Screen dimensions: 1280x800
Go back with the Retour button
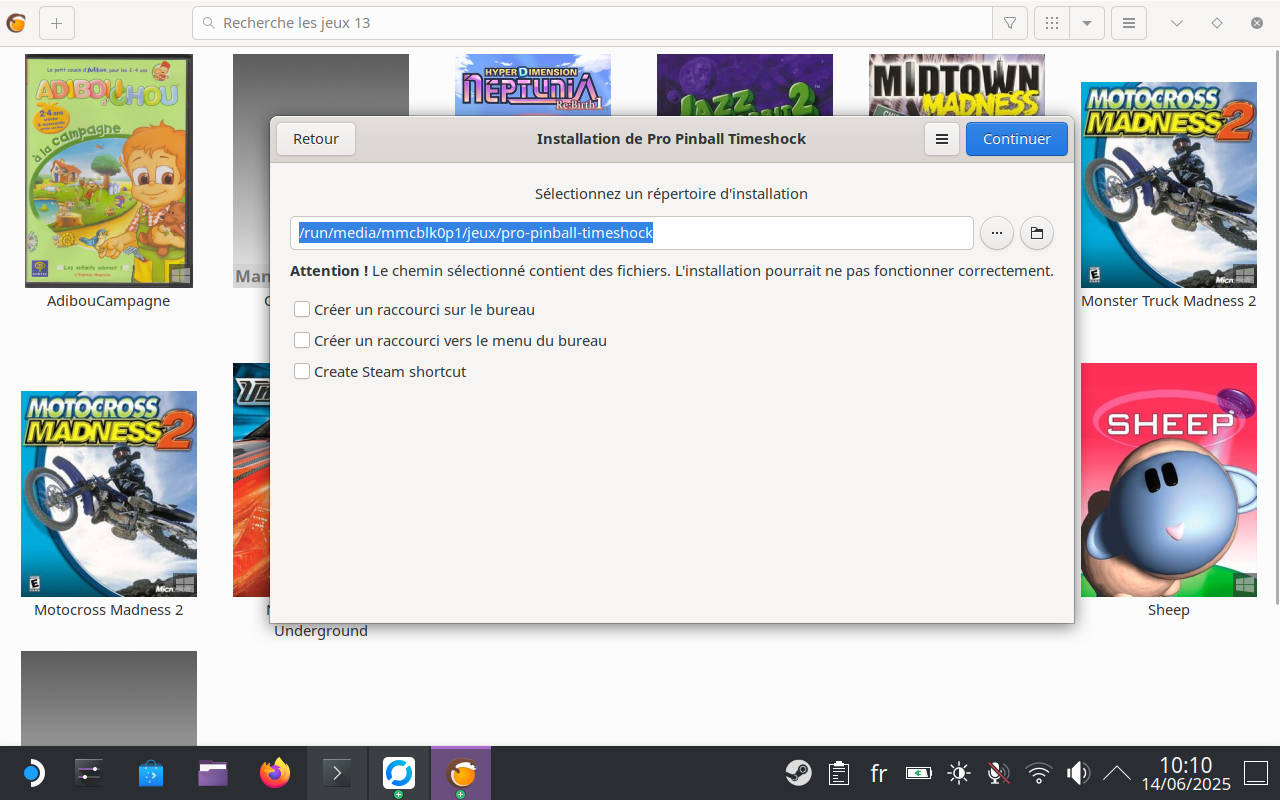(x=316, y=139)
